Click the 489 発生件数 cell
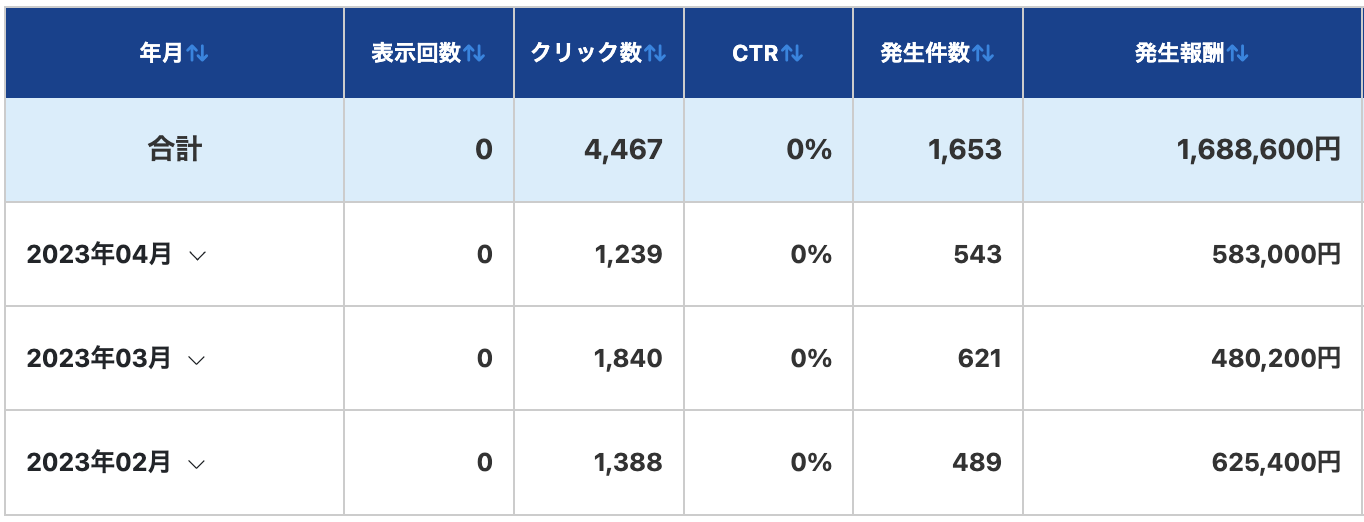The image size is (1364, 522). (x=938, y=462)
